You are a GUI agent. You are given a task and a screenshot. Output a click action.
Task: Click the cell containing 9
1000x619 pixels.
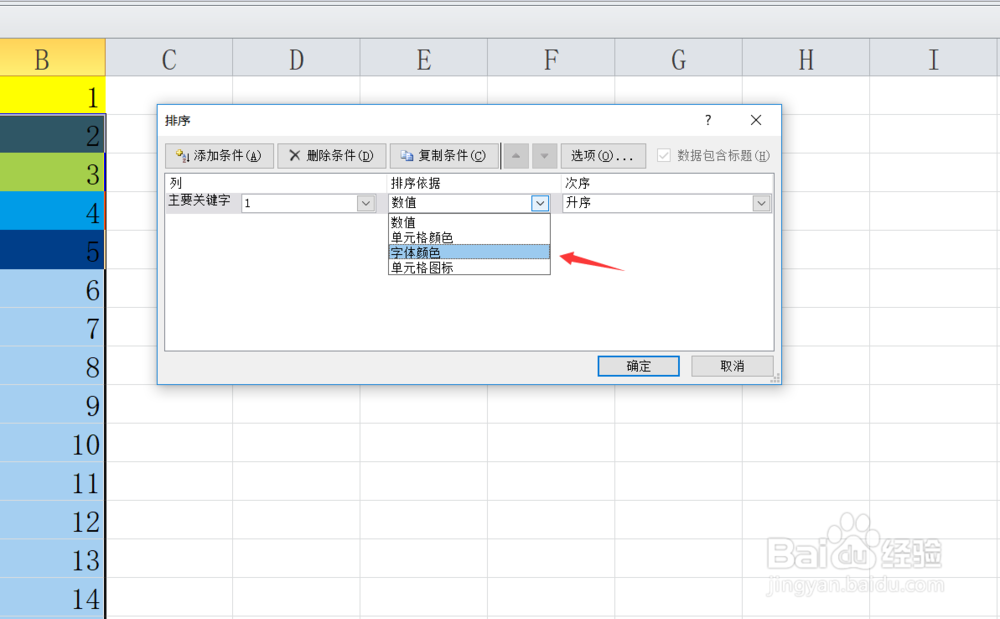pos(52,405)
